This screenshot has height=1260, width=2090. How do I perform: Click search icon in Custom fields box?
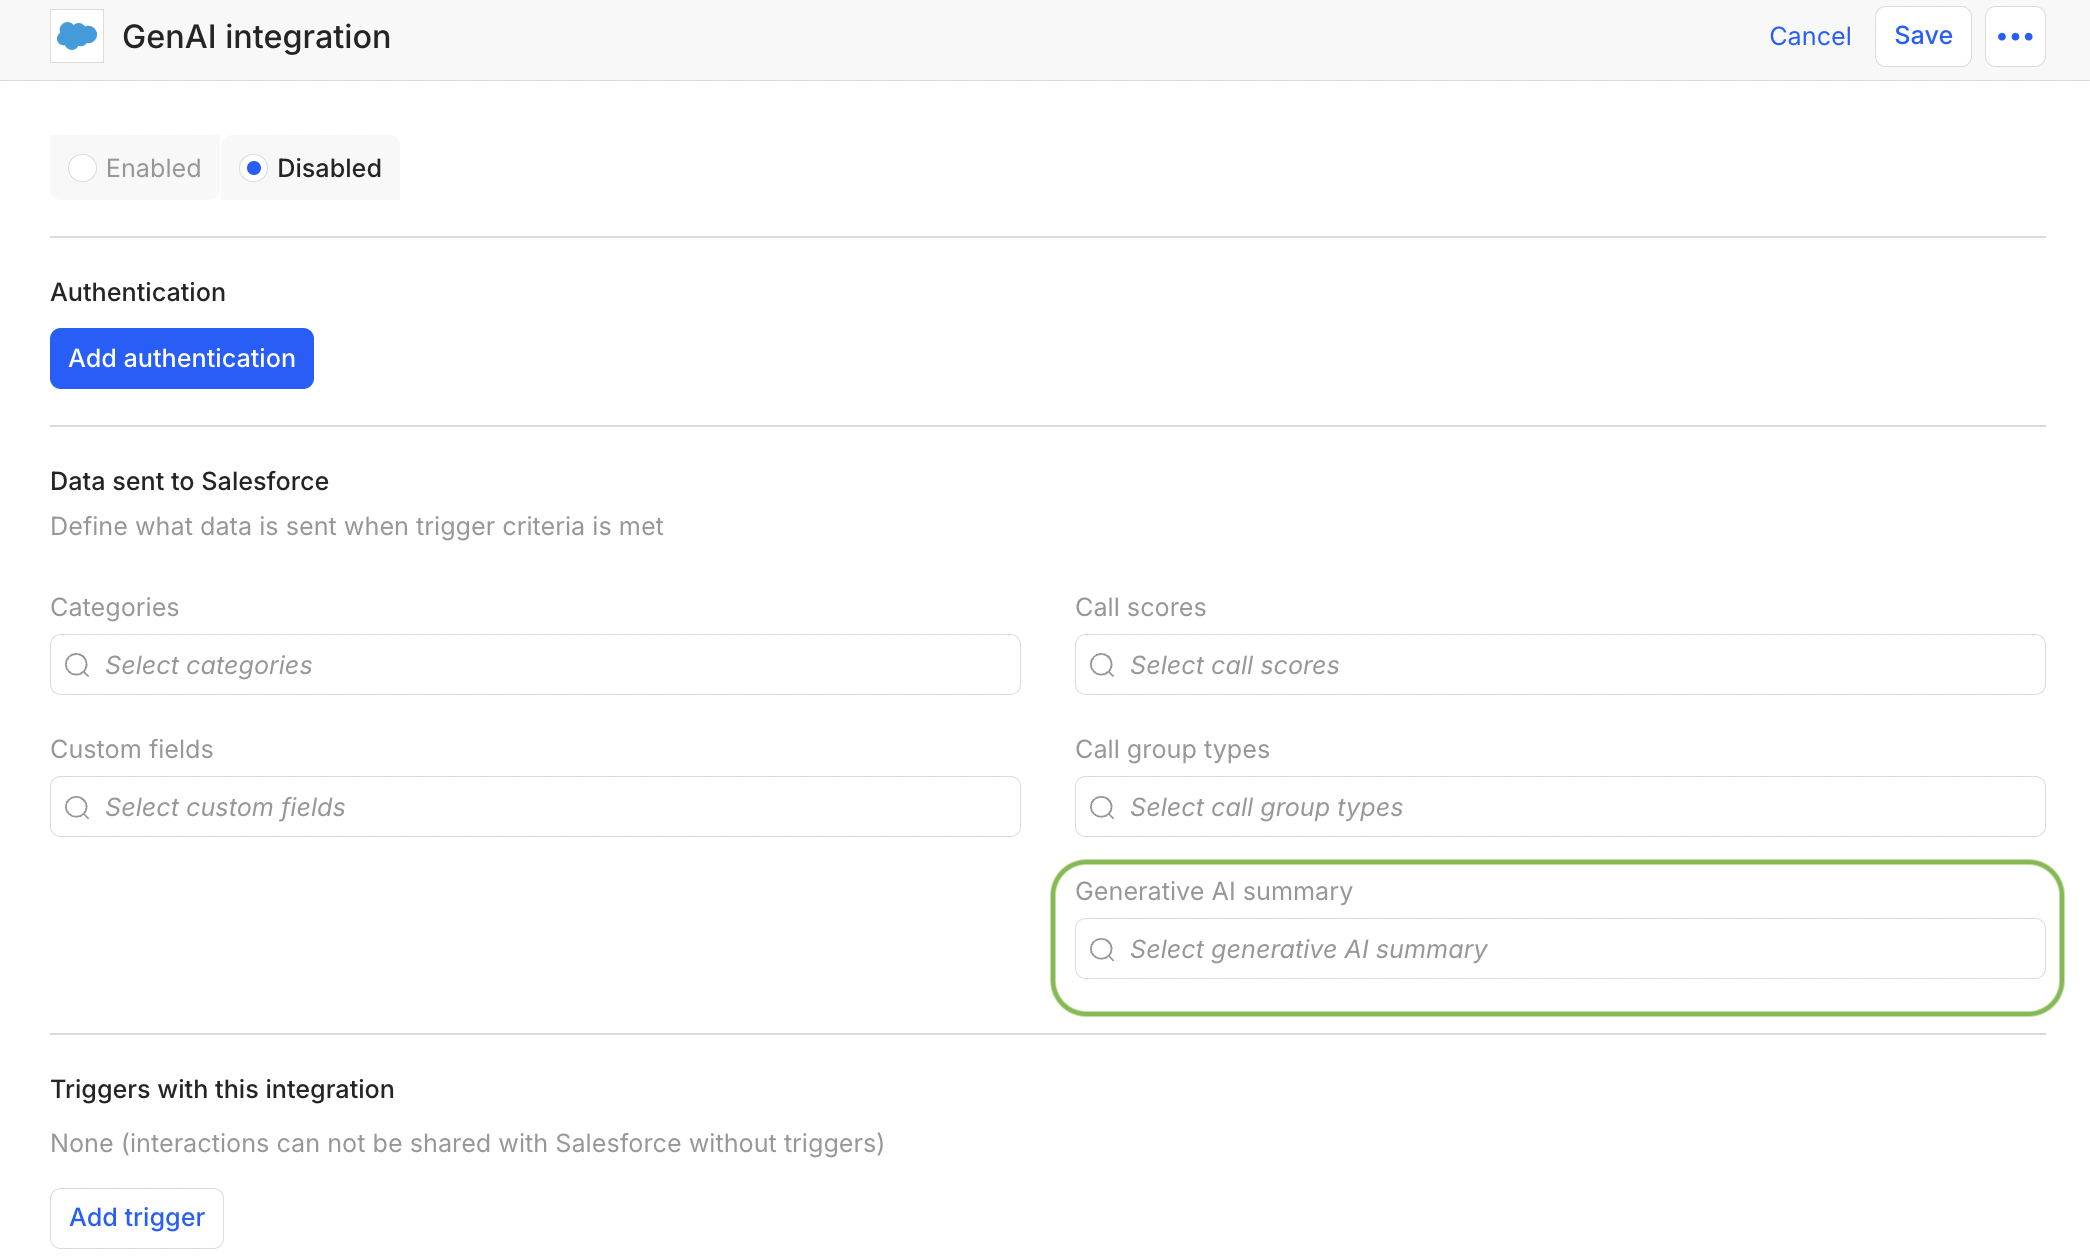(x=77, y=807)
